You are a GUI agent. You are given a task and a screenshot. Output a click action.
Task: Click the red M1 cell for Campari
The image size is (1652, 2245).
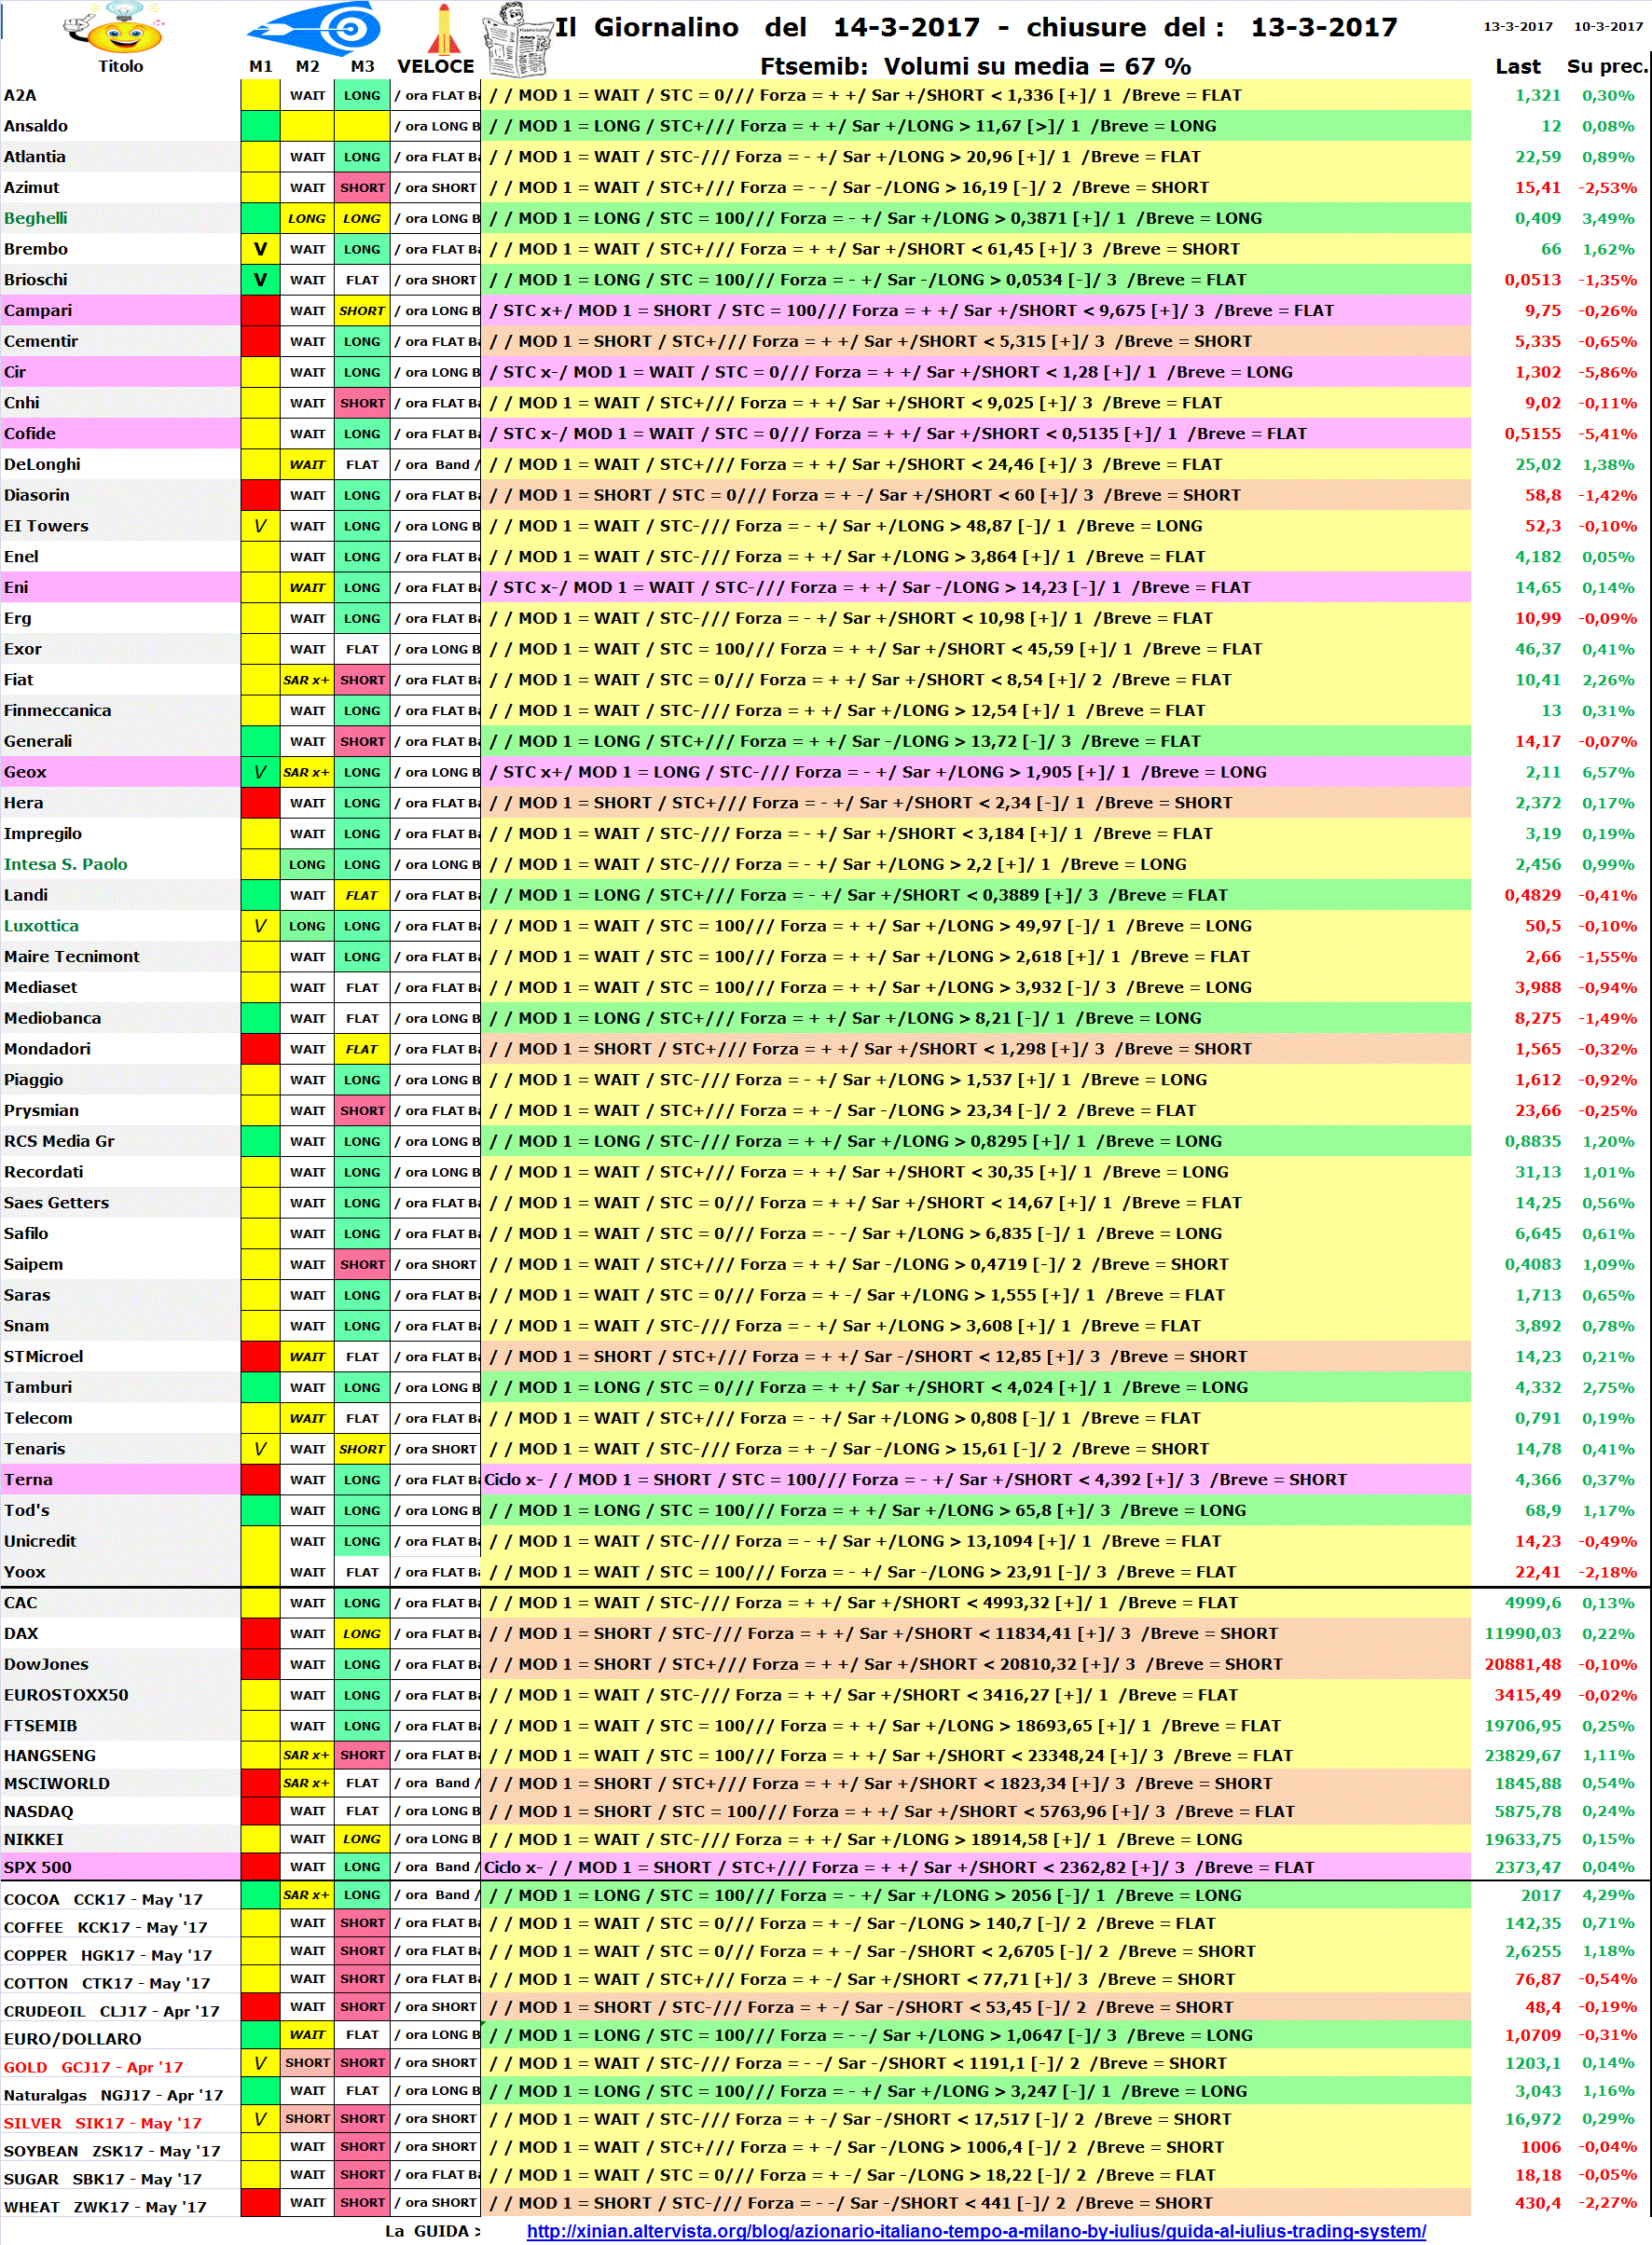click(x=260, y=310)
